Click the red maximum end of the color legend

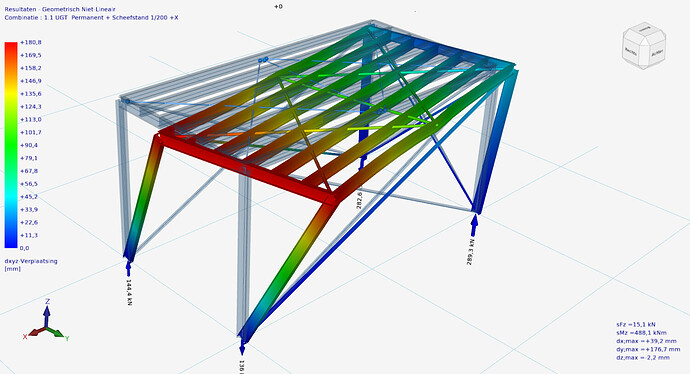pos(11,46)
